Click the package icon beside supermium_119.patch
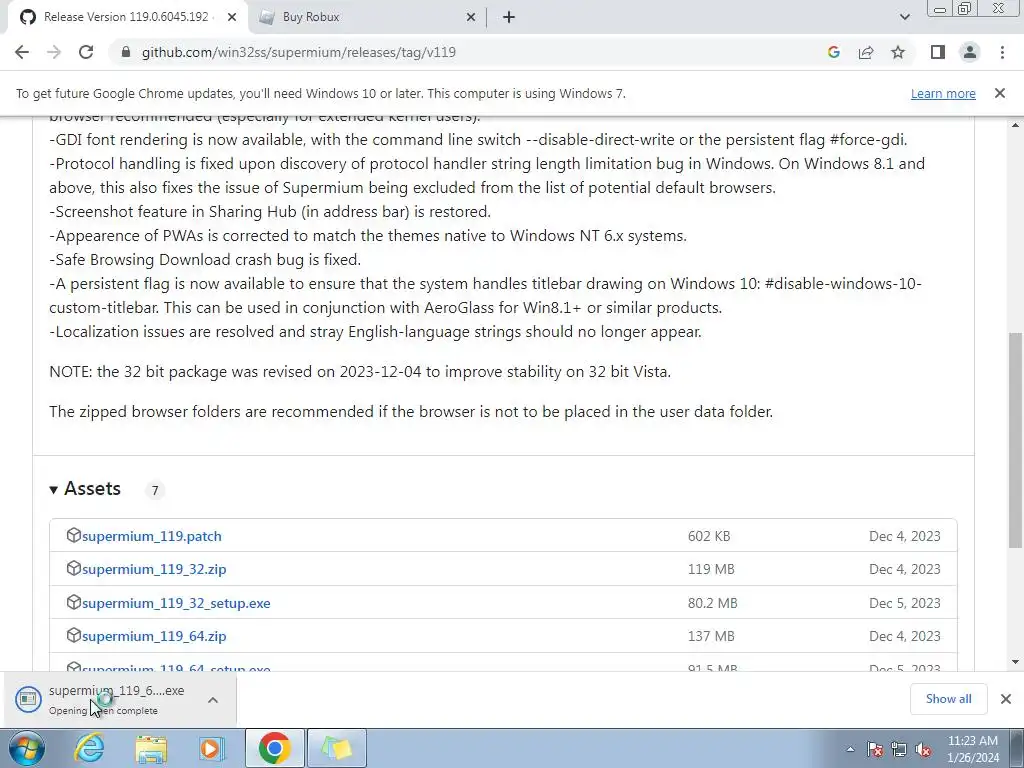The width and height of the screenshot is (1024, 768). coord(73,536)
